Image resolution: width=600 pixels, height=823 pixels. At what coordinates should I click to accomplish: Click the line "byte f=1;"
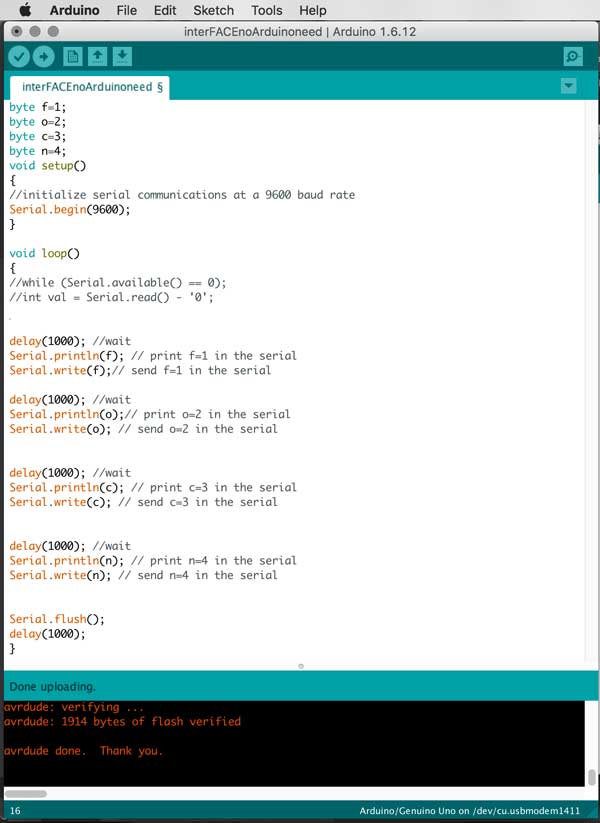click(38, 107)
